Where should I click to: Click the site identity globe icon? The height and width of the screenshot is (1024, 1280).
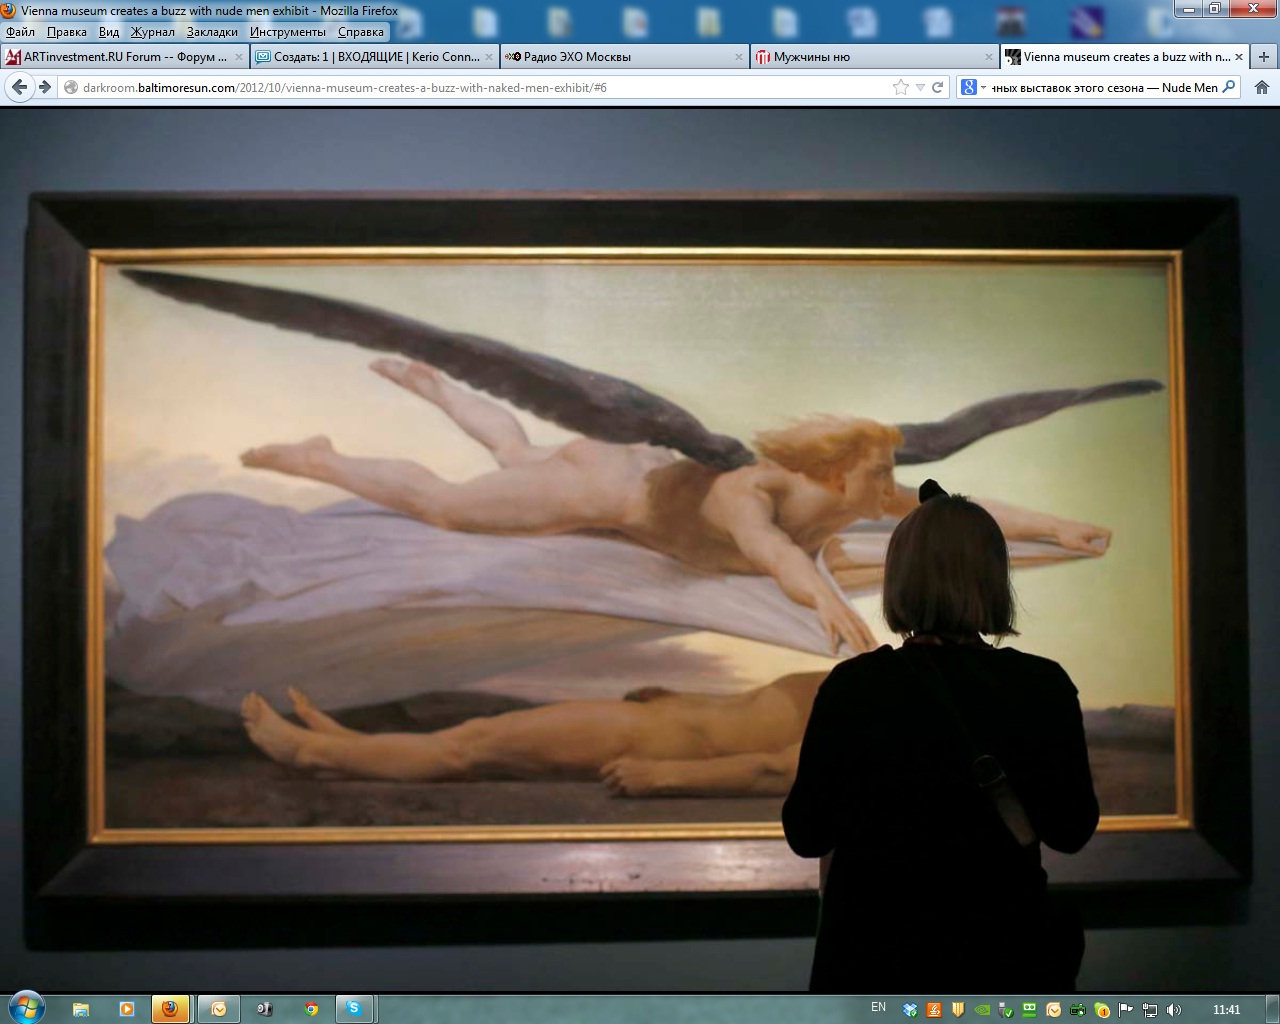[70, 87]
